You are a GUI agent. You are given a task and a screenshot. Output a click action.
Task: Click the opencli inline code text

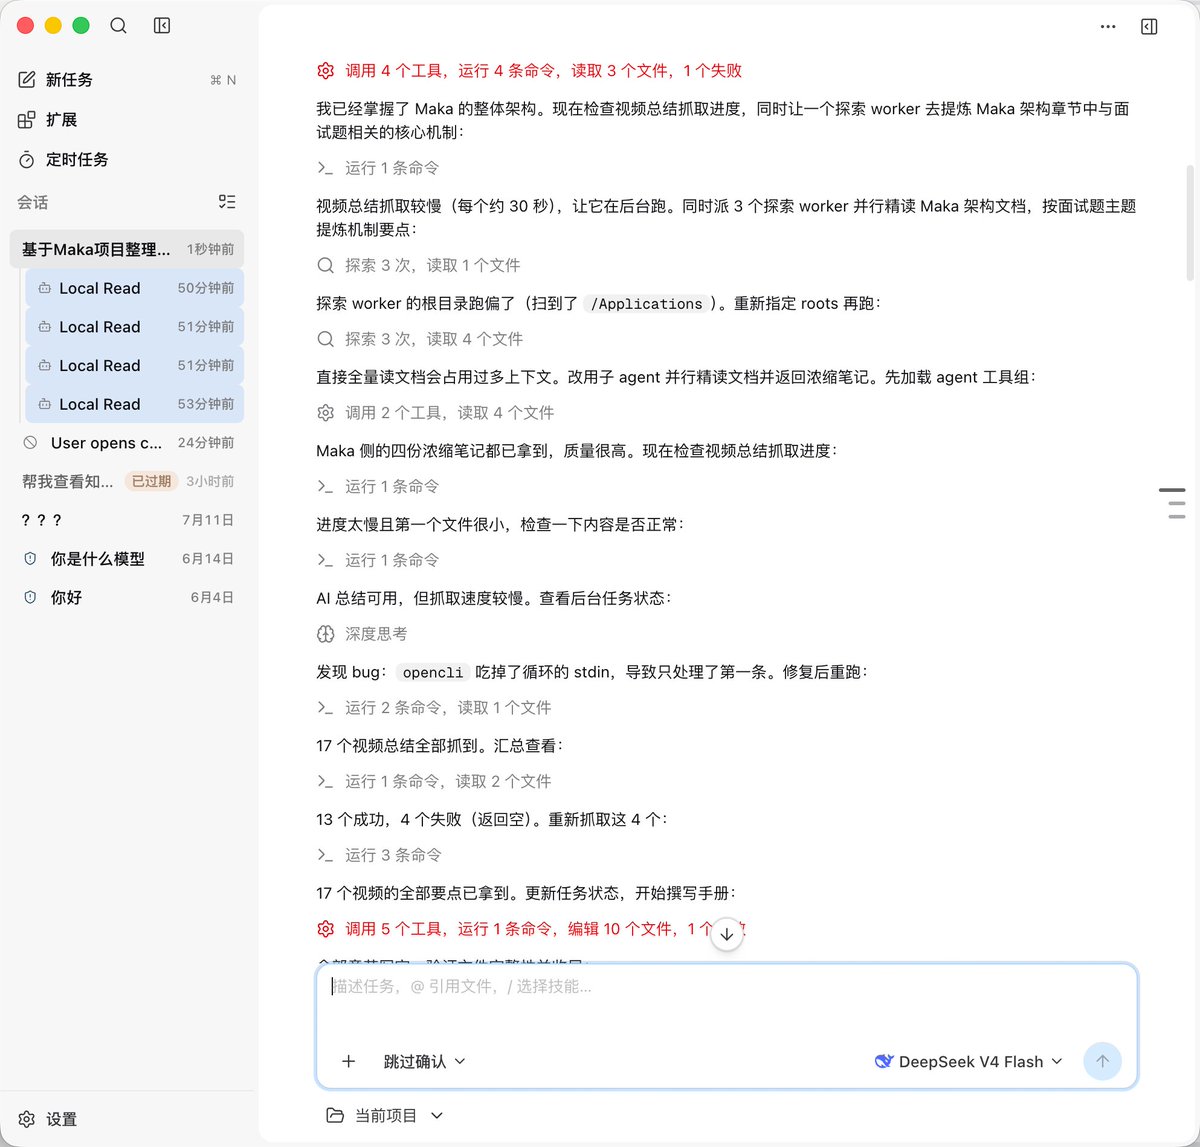[x=433, y=673]
